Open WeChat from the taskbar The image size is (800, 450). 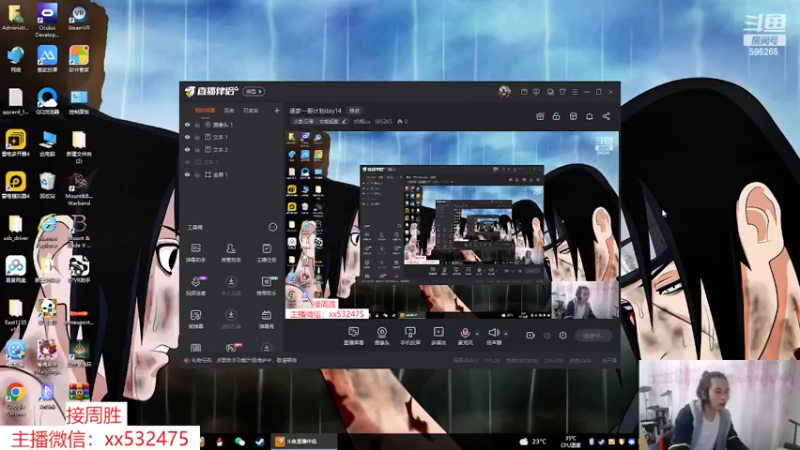coord(240,442)
